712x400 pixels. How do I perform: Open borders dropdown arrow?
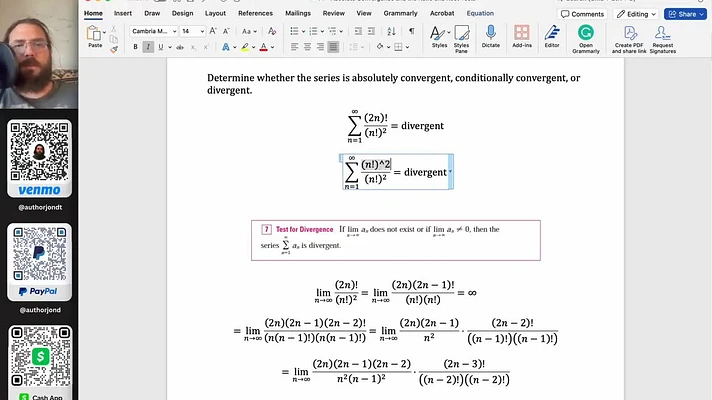407,47
